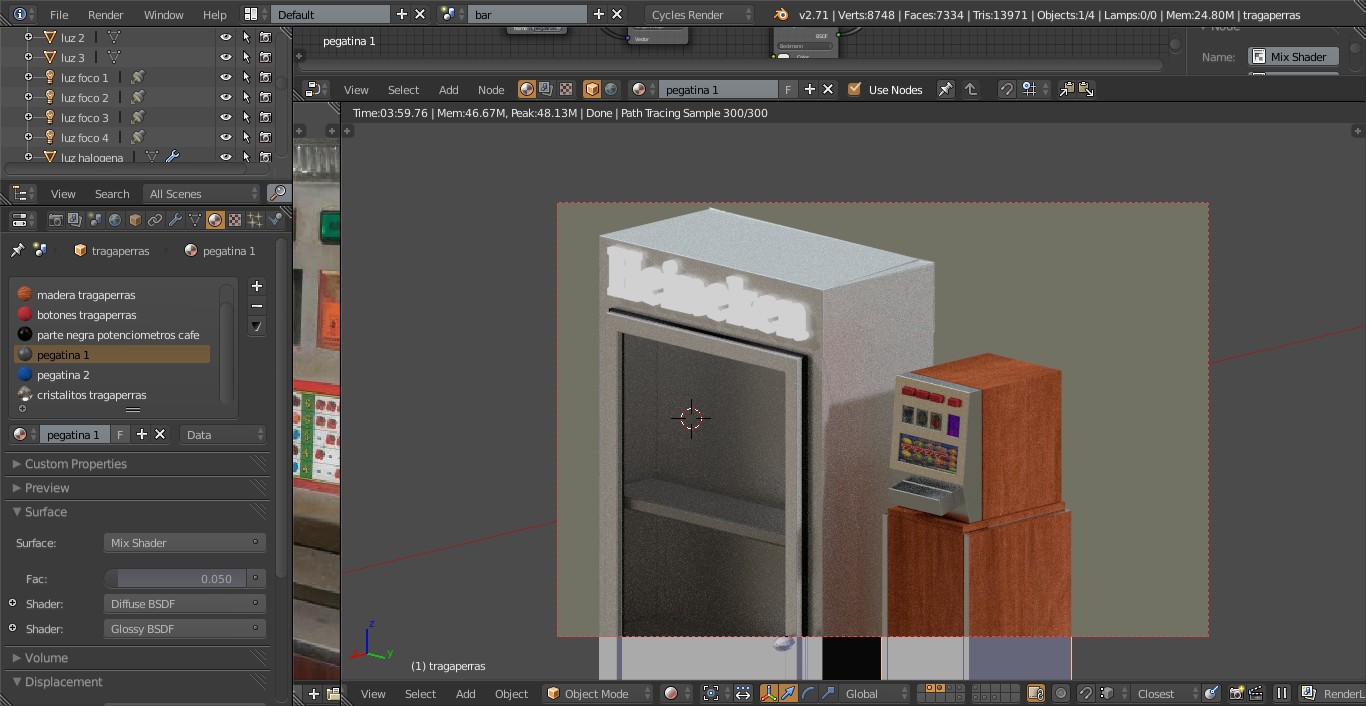This screenshot has width=1366, height=706.
Task: Open the World properties tab globe icon
Action: click(x=115, y=220)
